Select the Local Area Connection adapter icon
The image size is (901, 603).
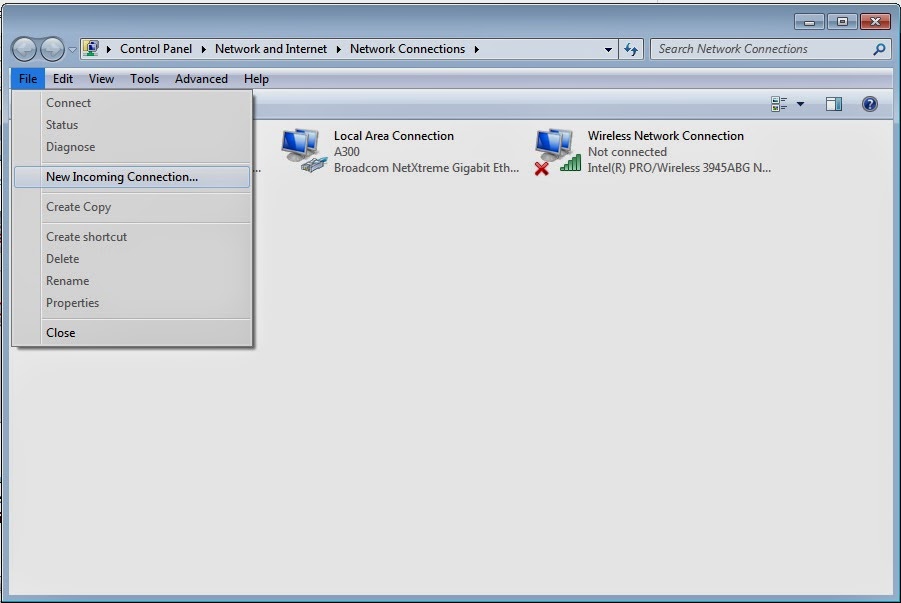click(x=303, y=151)
